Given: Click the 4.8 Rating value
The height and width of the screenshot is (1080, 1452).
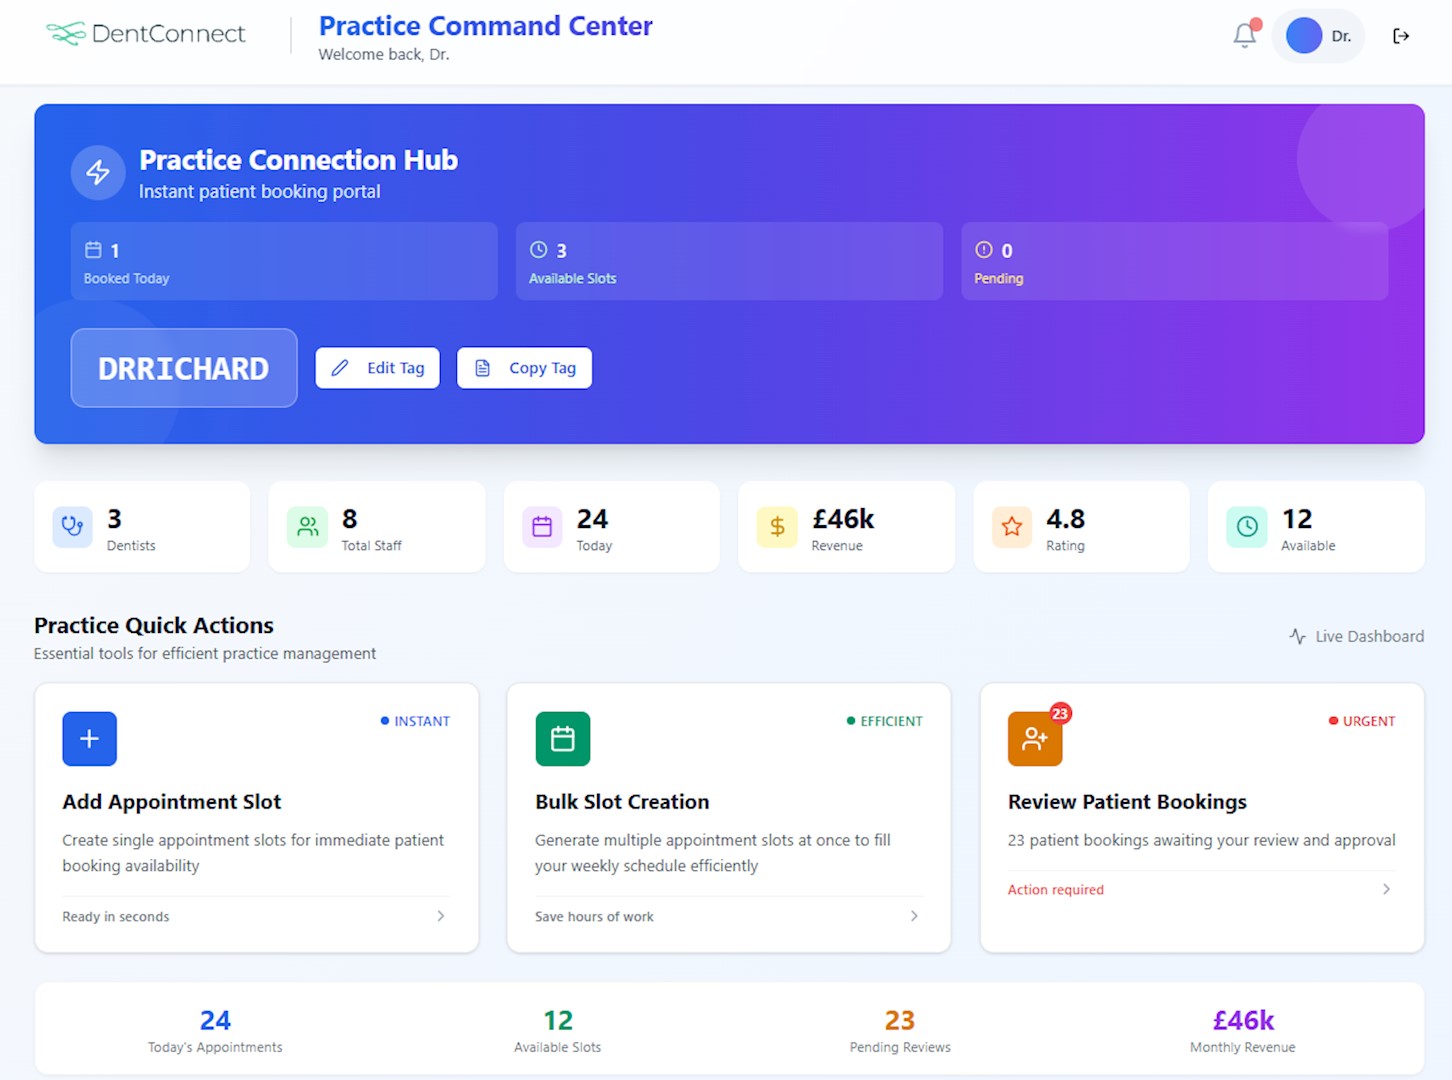Looking at the screenshot, I should 1065,519.
